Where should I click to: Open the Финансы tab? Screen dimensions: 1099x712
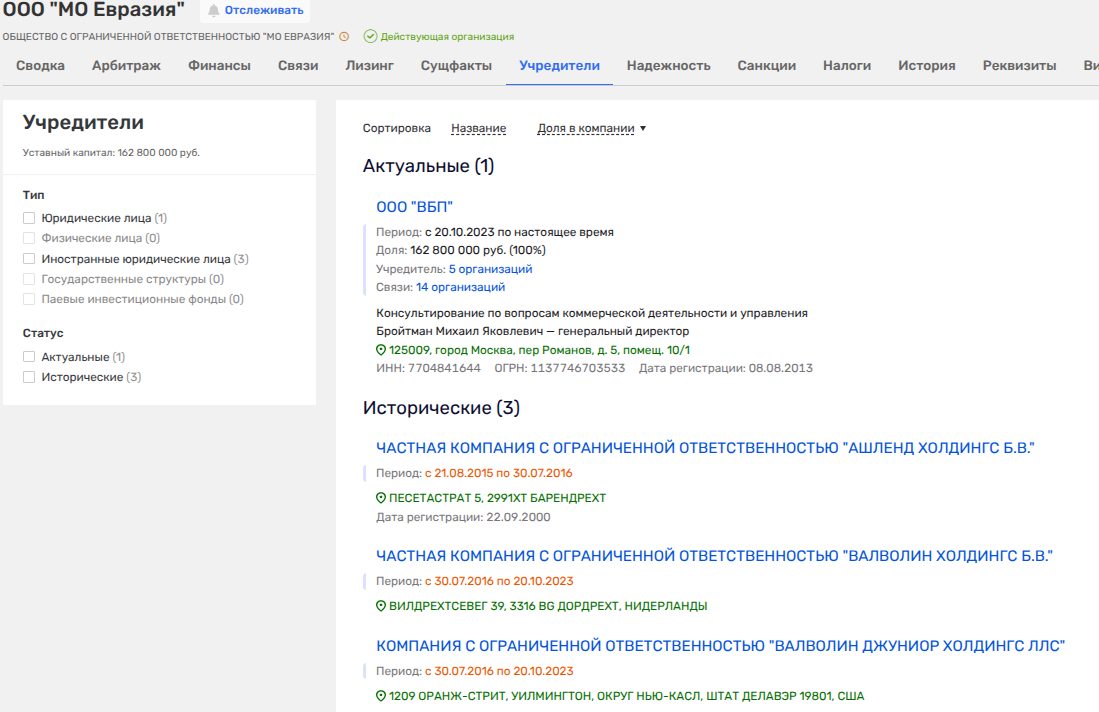point(219,66)
